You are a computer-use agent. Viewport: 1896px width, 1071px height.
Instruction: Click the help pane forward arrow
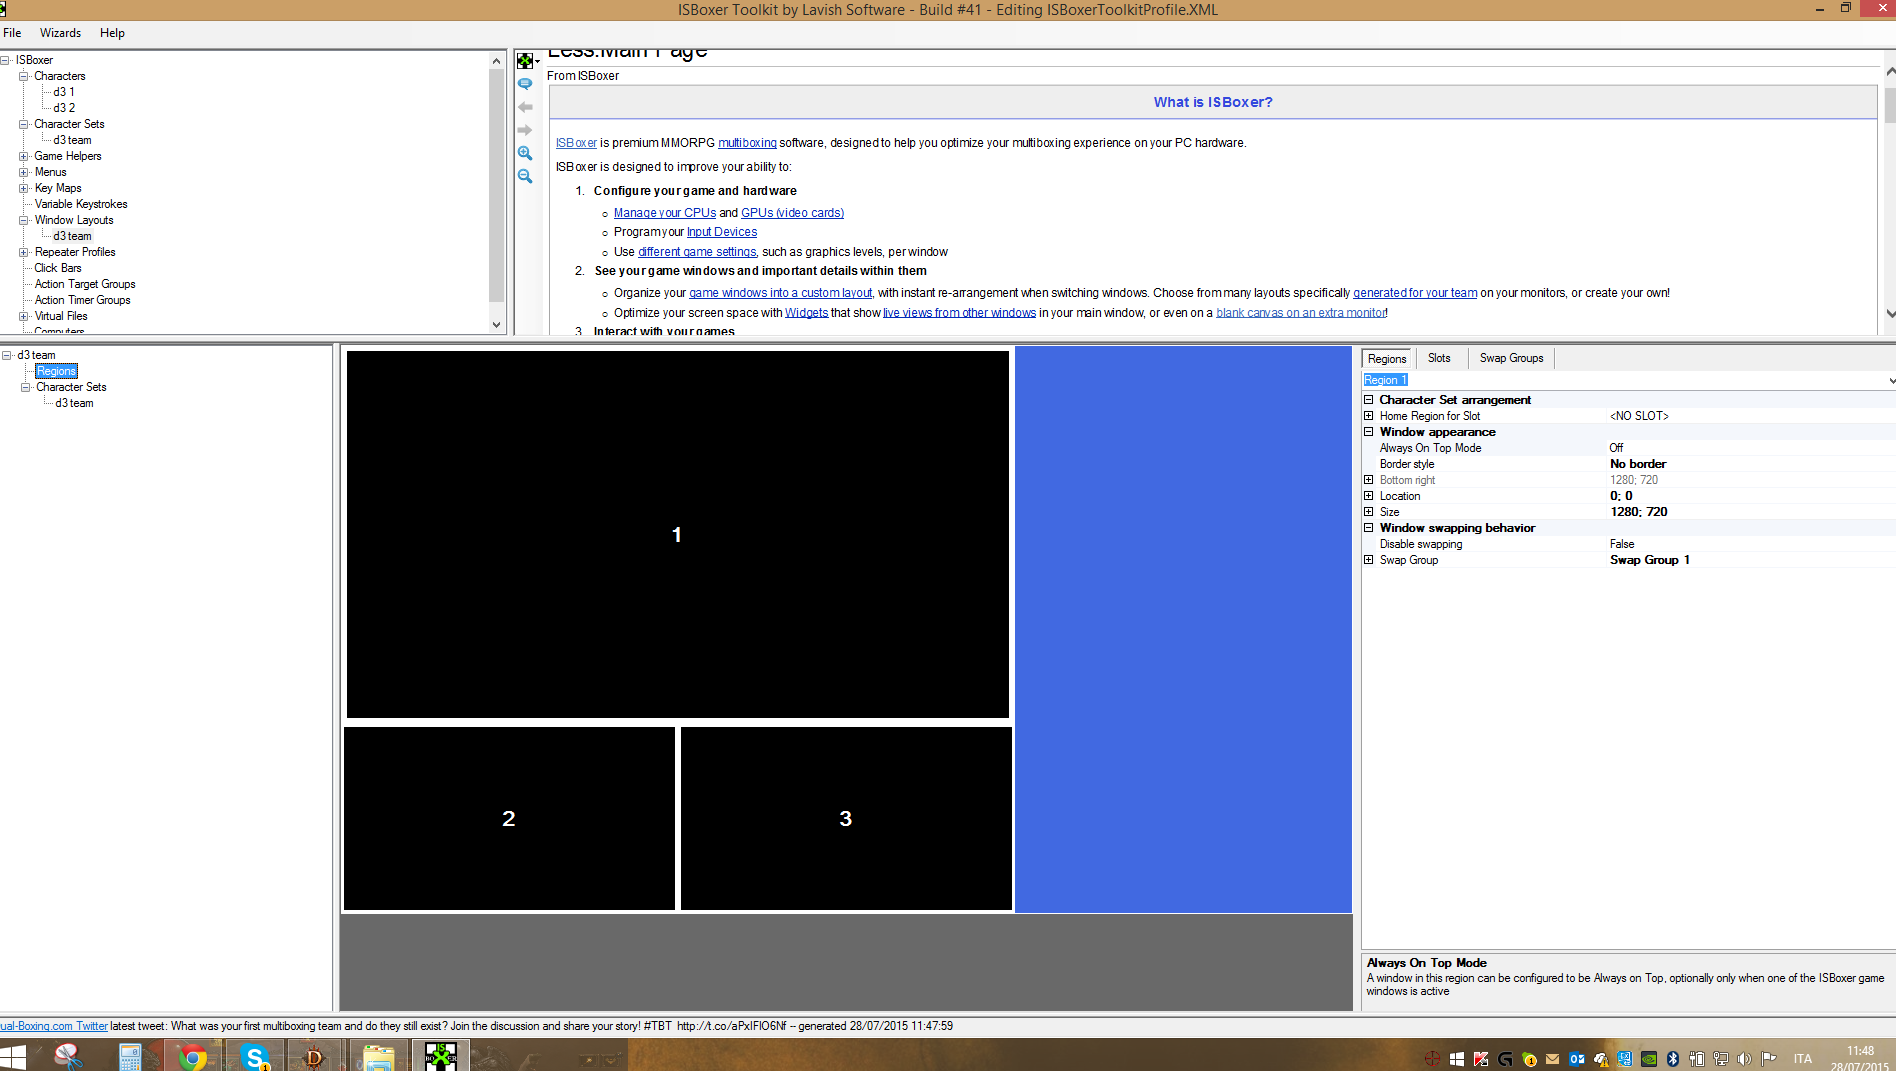pos(525,130)
